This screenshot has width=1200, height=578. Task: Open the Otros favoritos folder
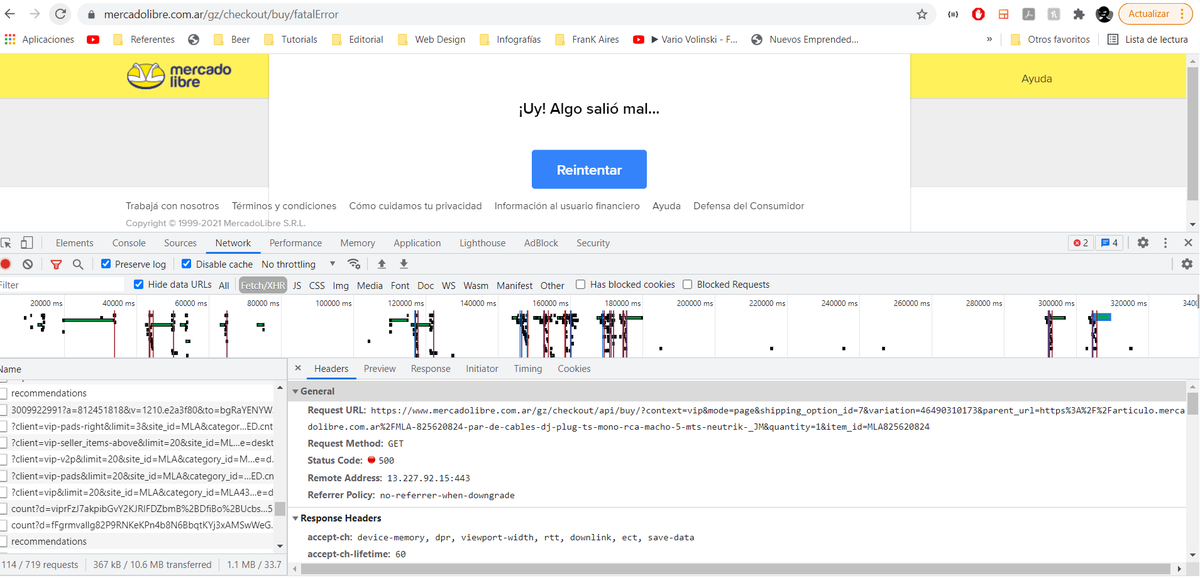click(1050, 40)
